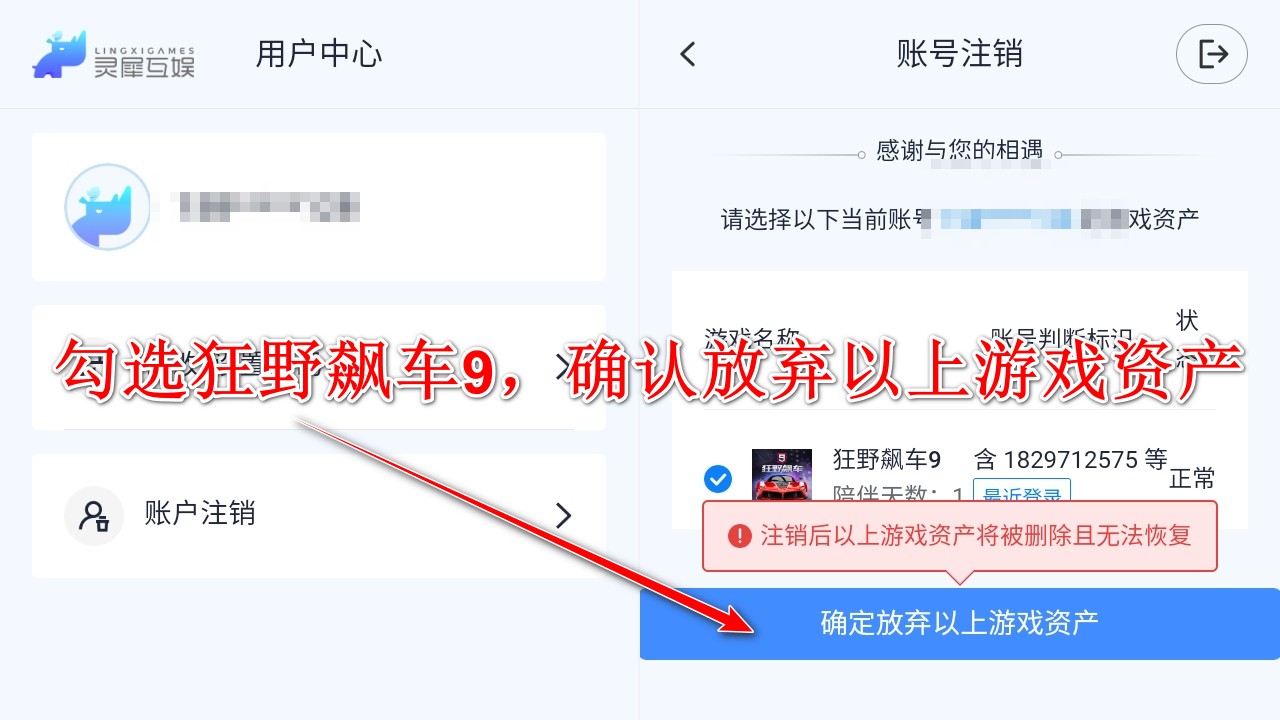
Task: Uncheck the 狂野飙车9 blue checkbox
Action: coord(718,479)
